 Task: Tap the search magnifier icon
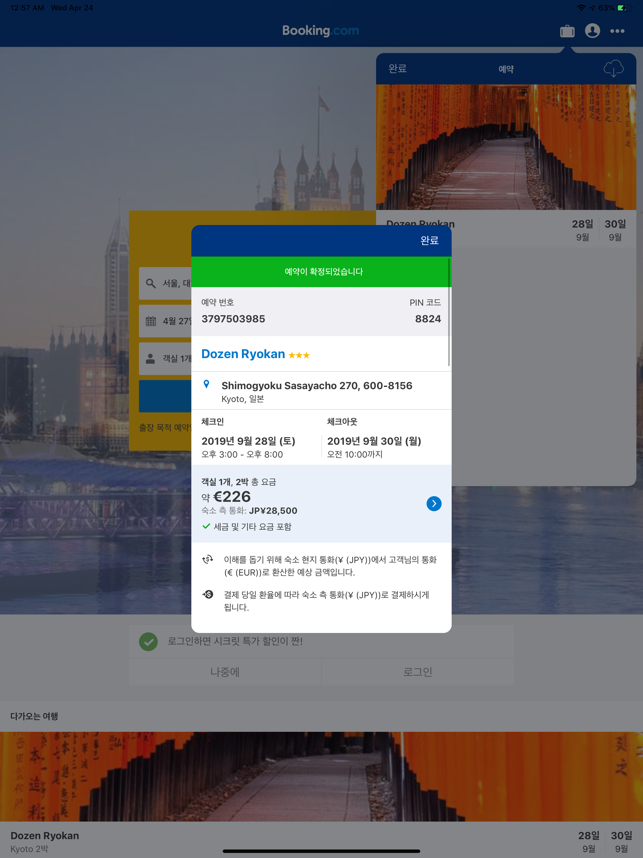point(151,283)
